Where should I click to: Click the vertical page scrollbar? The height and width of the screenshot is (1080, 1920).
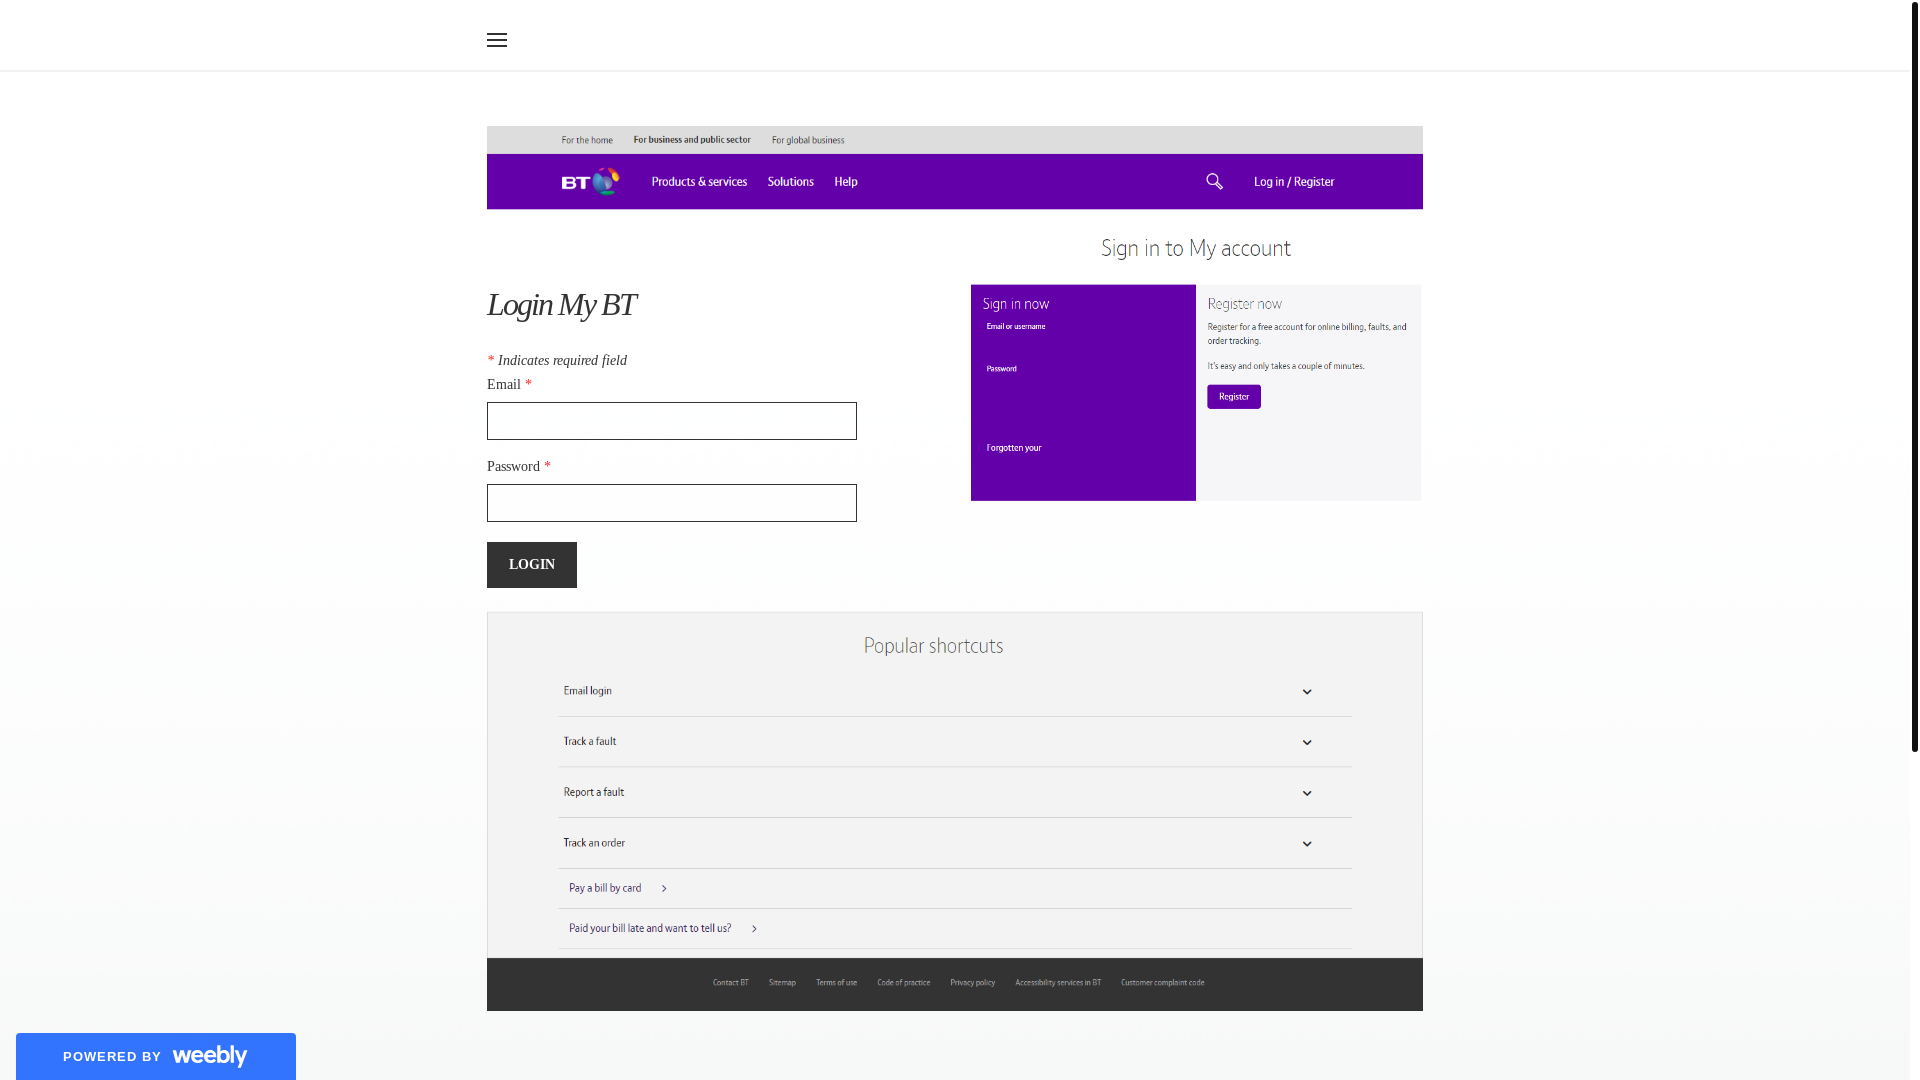(x=1915, y=376)
